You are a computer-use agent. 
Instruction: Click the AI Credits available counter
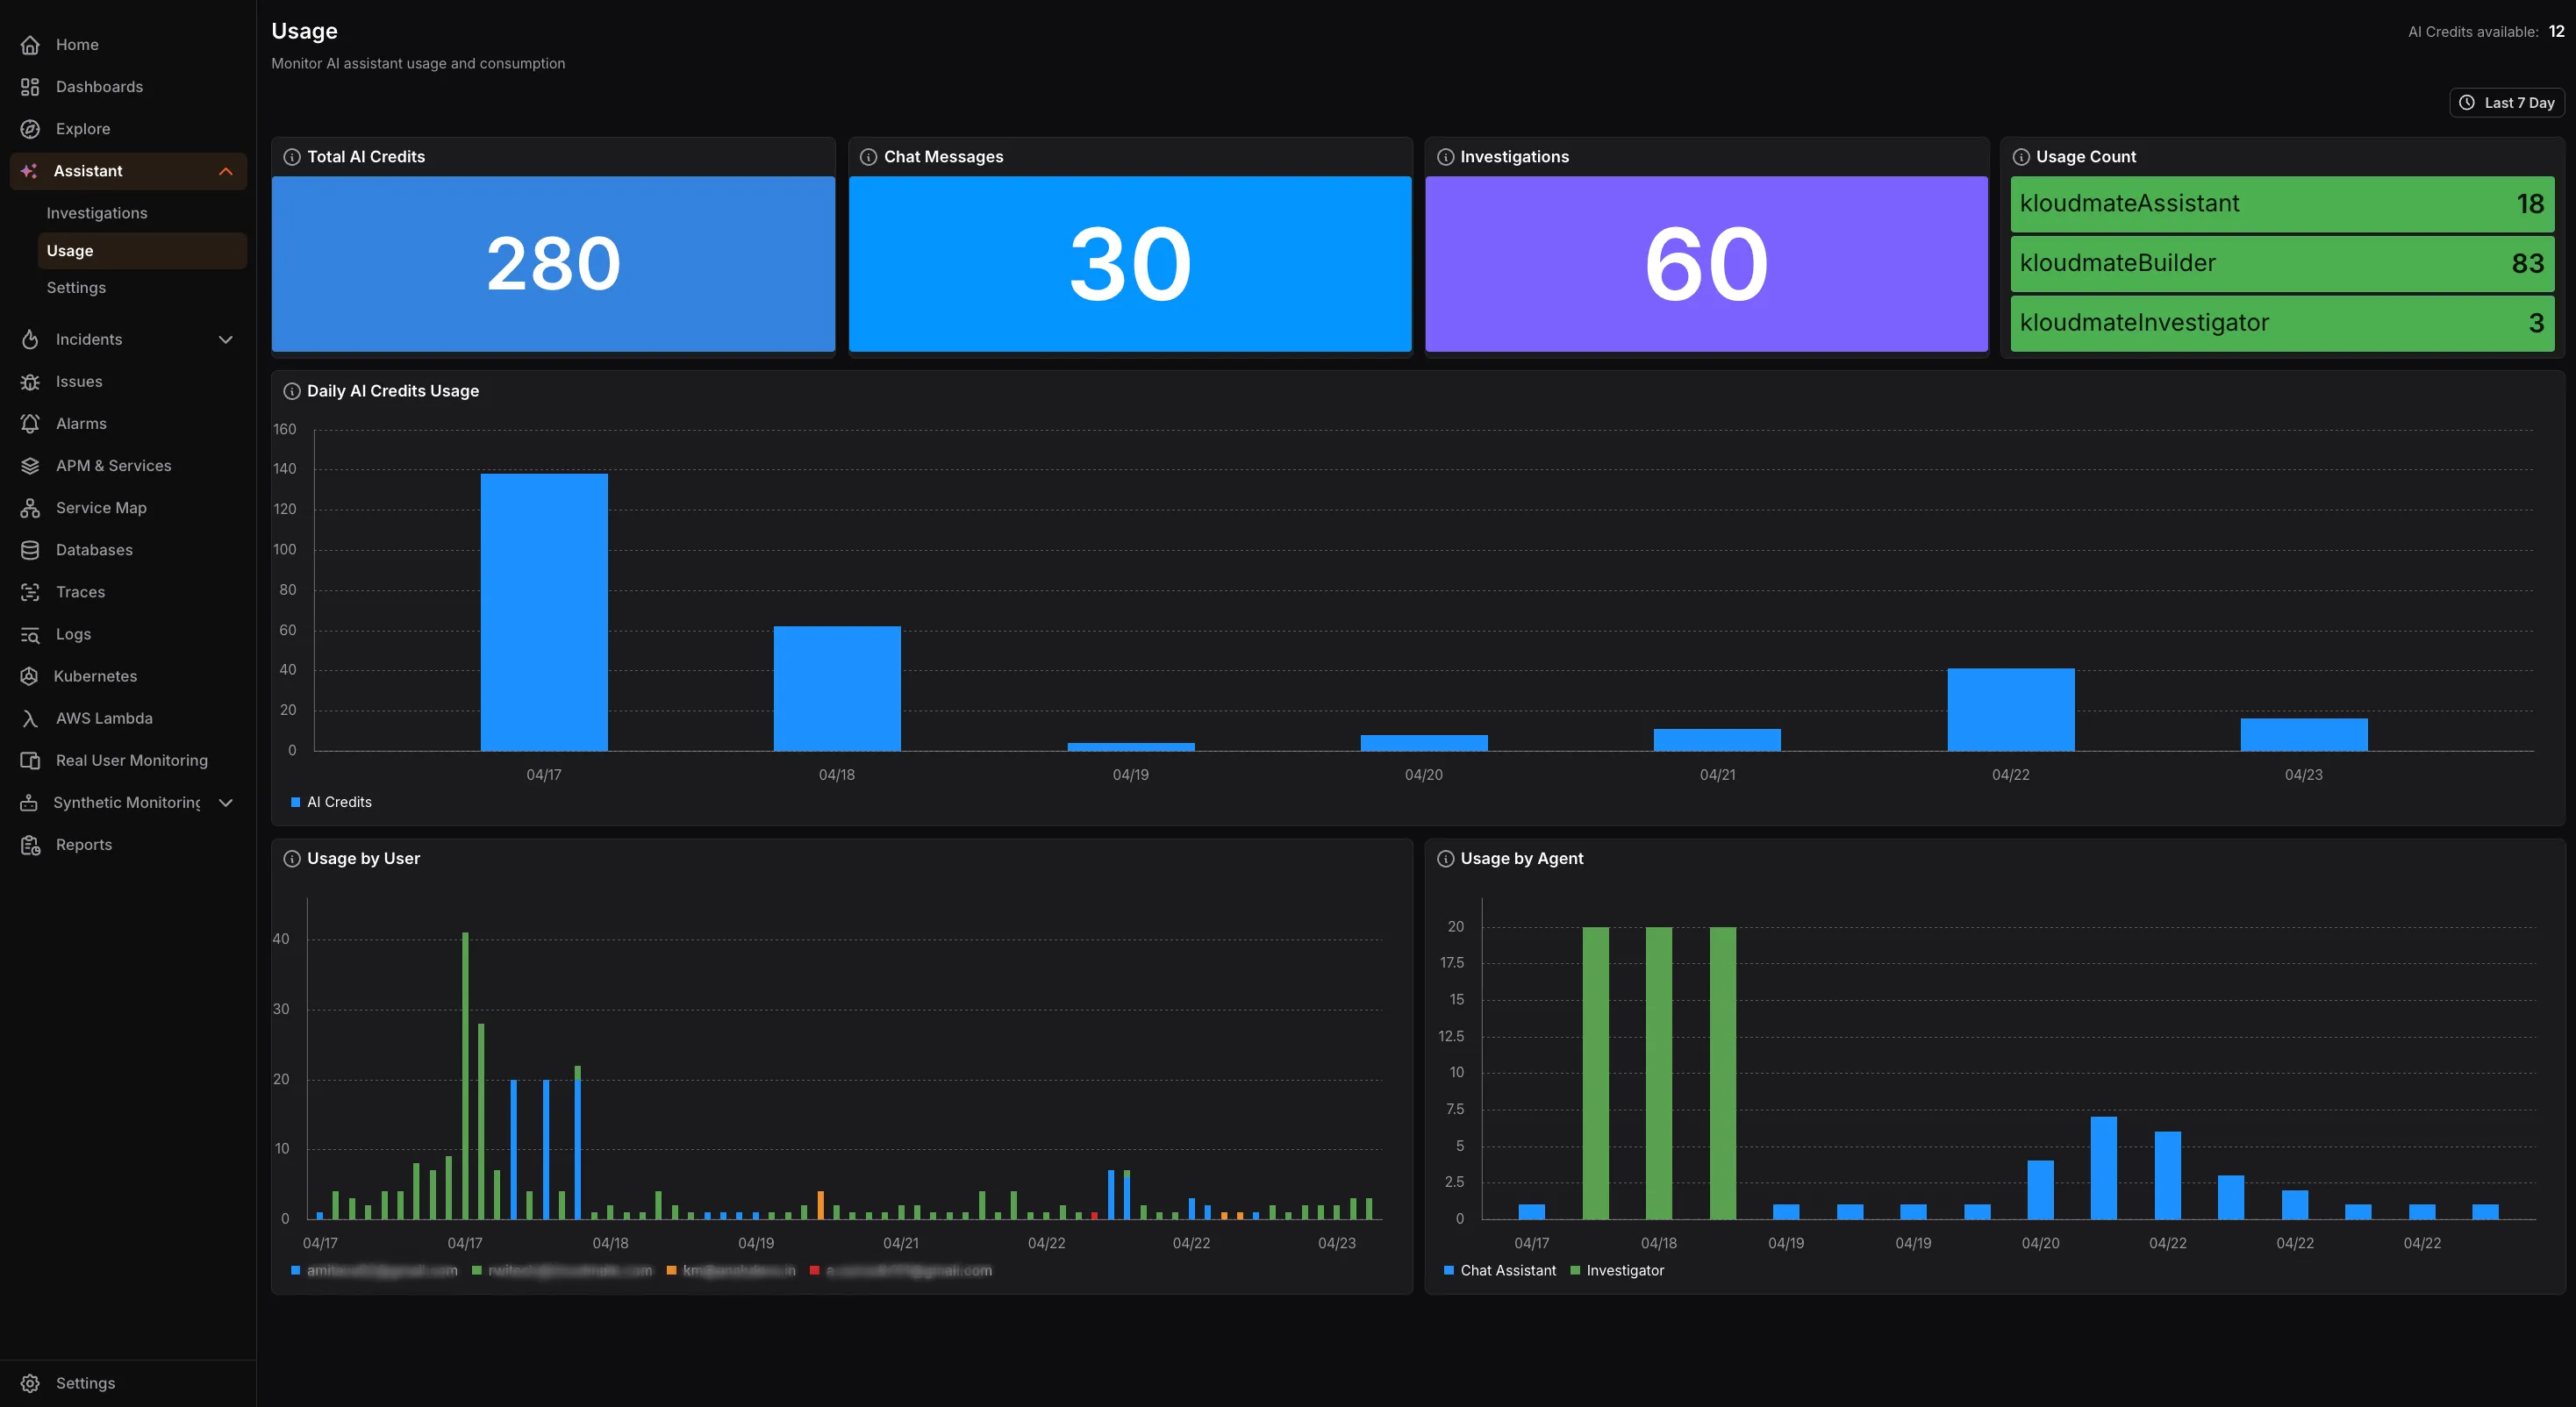tap(2486, 32)
